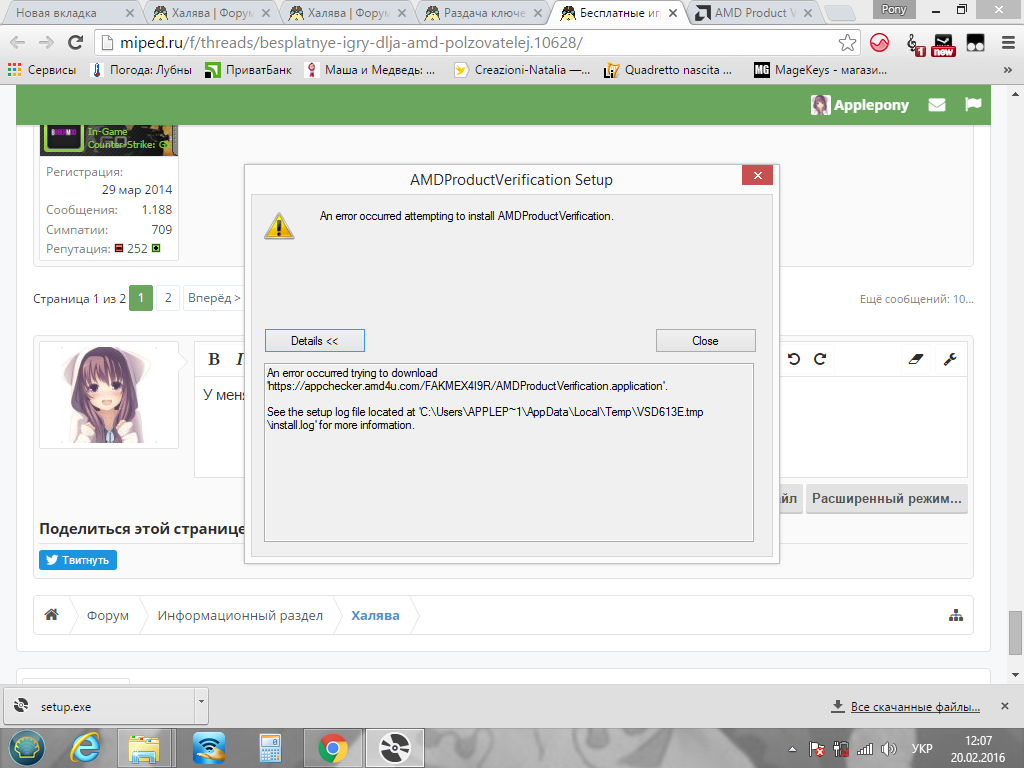
Task: Click Расширенный режим... button
Action: [886, 498]
